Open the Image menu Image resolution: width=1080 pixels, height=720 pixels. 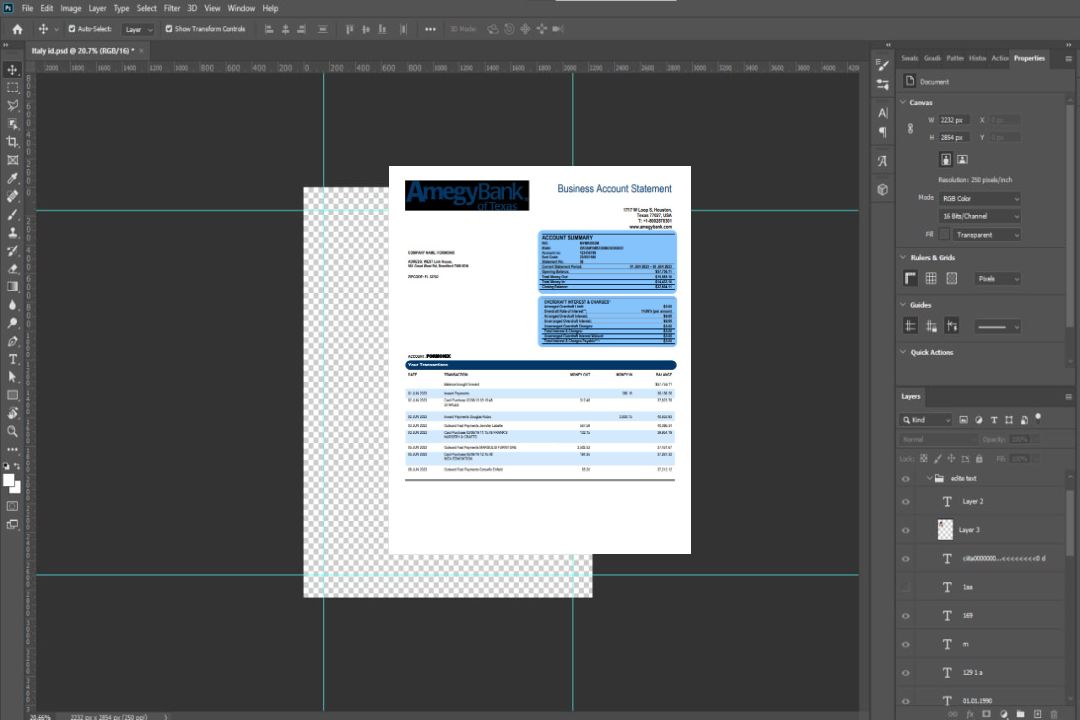70,8
